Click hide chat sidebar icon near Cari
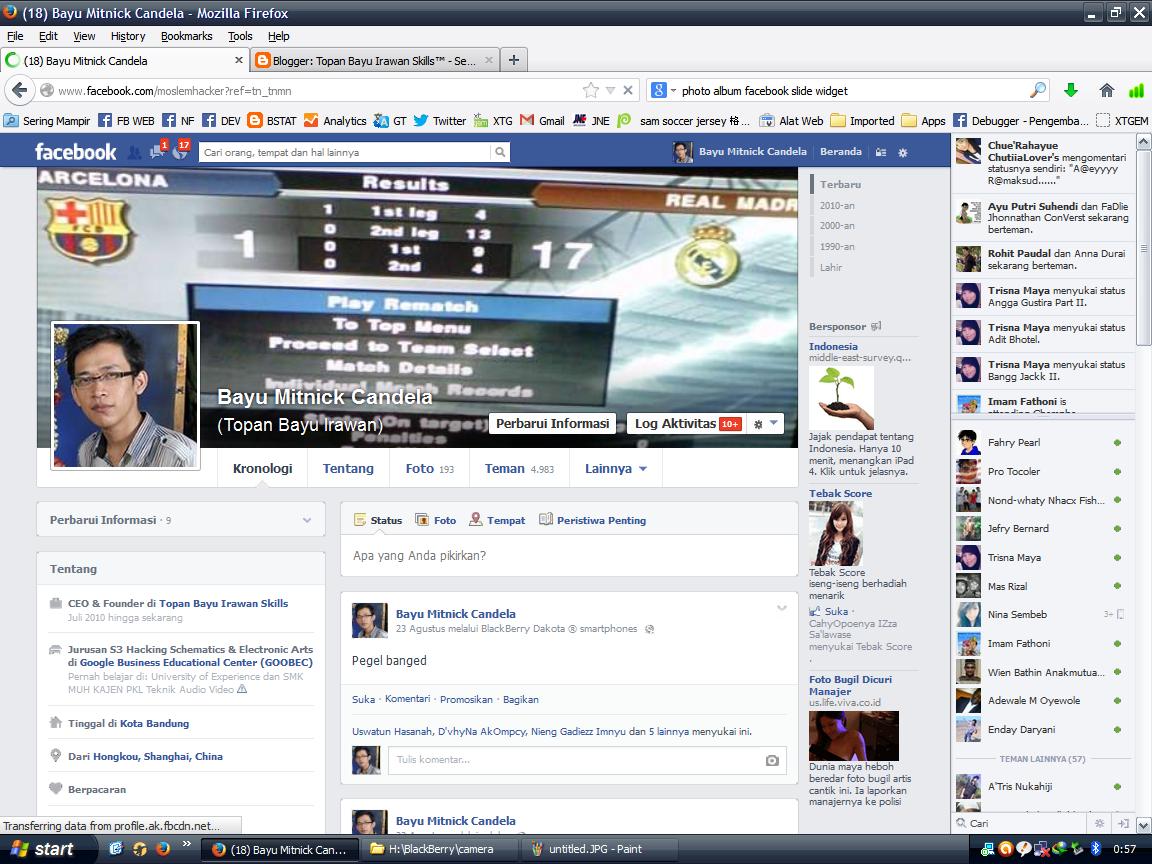The width and height of the screenshot is (1152, 864). pyautogui.click(x=1123, y=824)
